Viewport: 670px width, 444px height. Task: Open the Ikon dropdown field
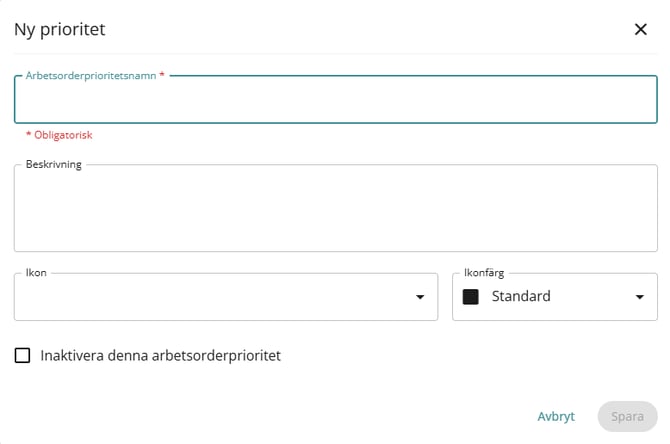pos(226,297)
